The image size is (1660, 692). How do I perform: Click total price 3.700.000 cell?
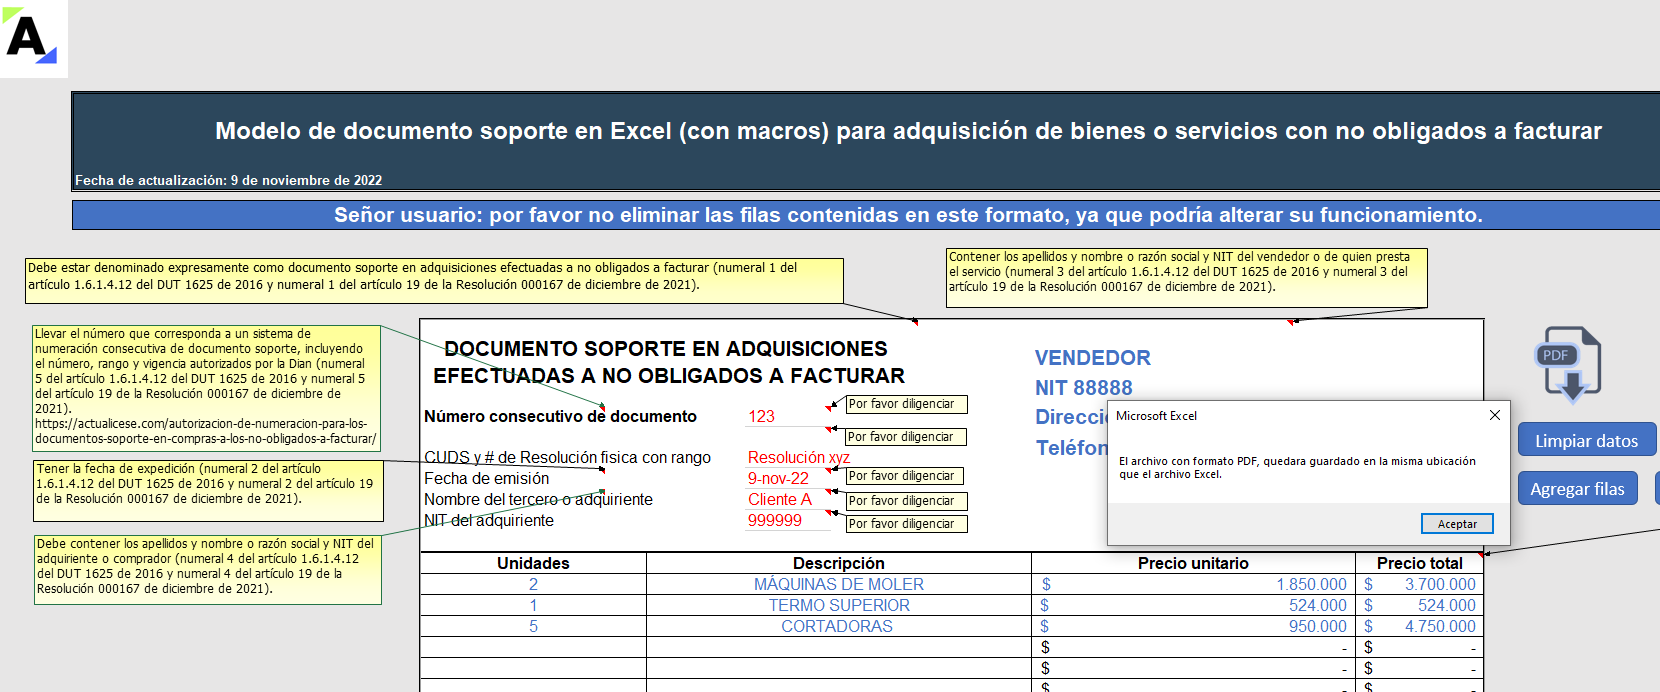(x=1419, y=584)
